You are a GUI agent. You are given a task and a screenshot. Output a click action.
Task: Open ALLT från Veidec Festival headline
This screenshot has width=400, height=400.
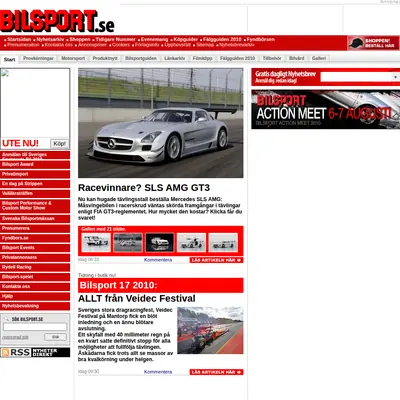click(x=137, y=298)
